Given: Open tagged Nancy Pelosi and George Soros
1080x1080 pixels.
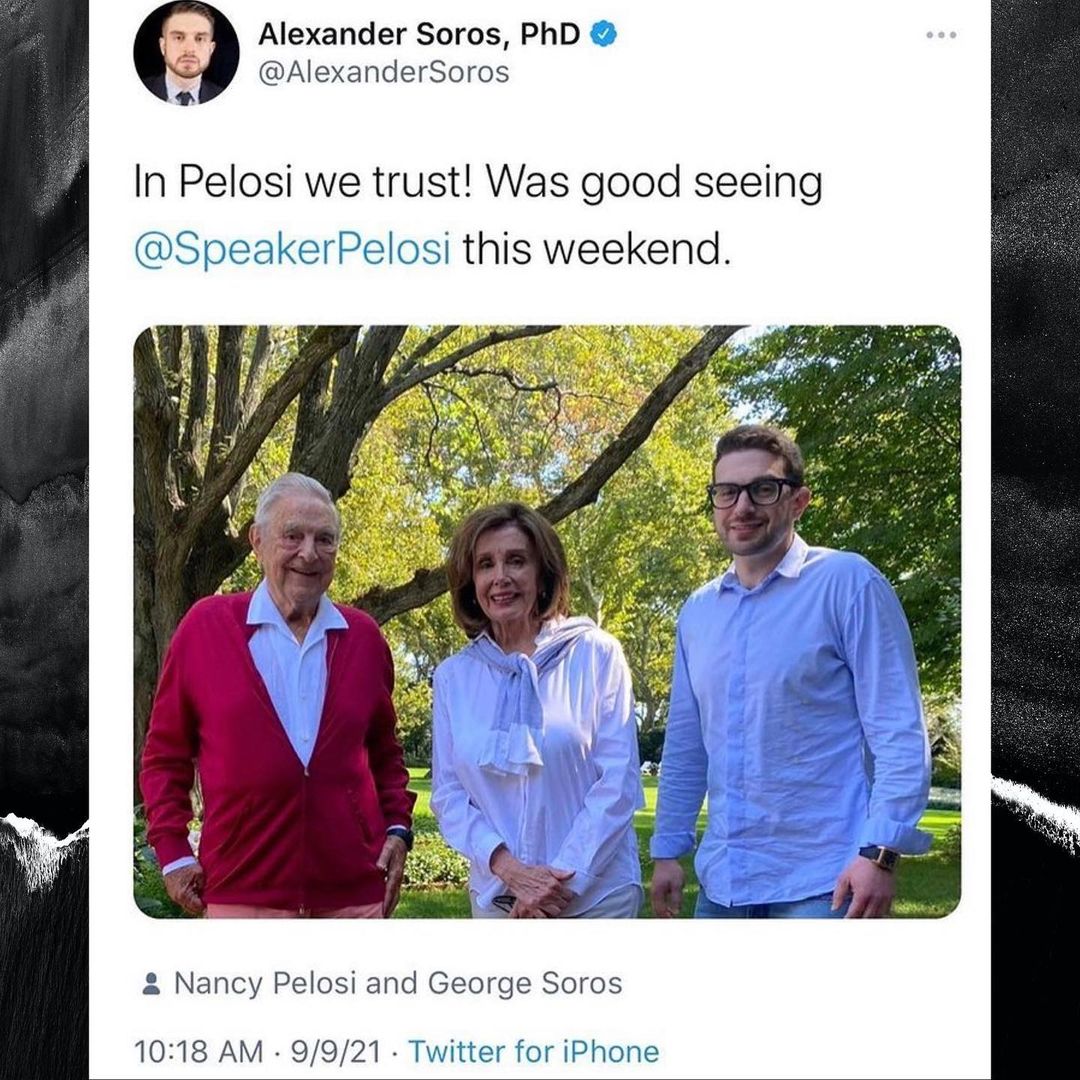Looking at the screenshot, I should [x=398, y=983].
